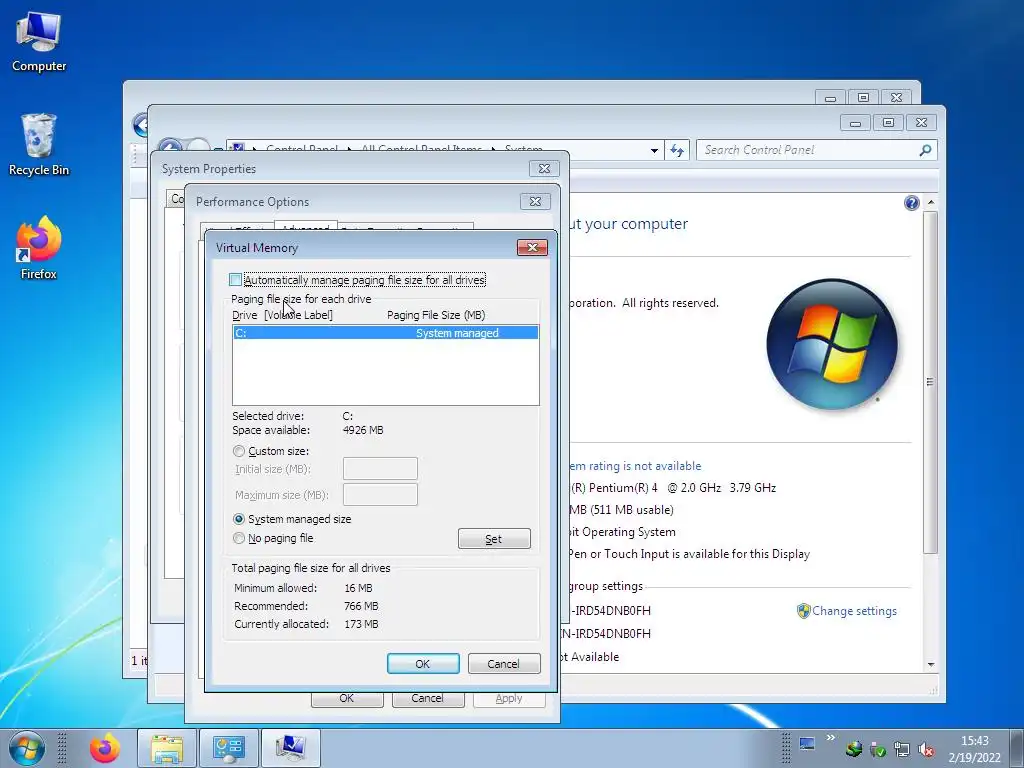Close the Virtual Memory dialog
Screen dimensions: 1024x768
tap(532, 248)
